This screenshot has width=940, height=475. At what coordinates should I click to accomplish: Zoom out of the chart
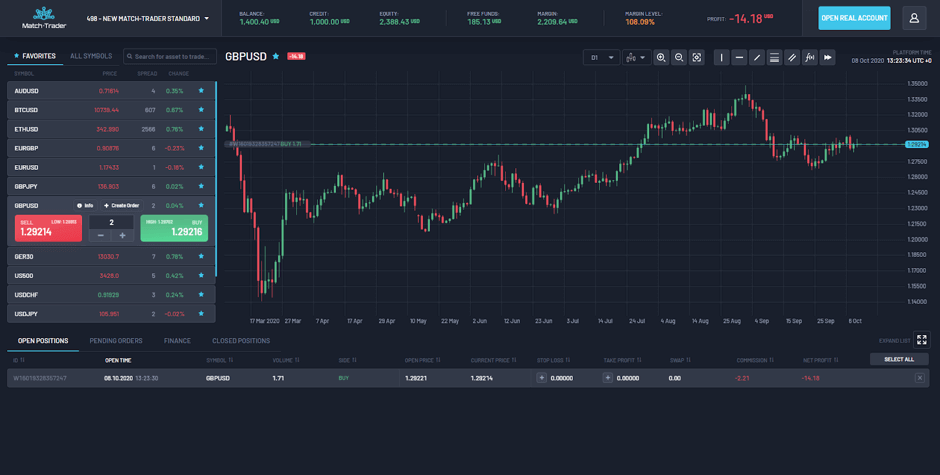(679, 58)
